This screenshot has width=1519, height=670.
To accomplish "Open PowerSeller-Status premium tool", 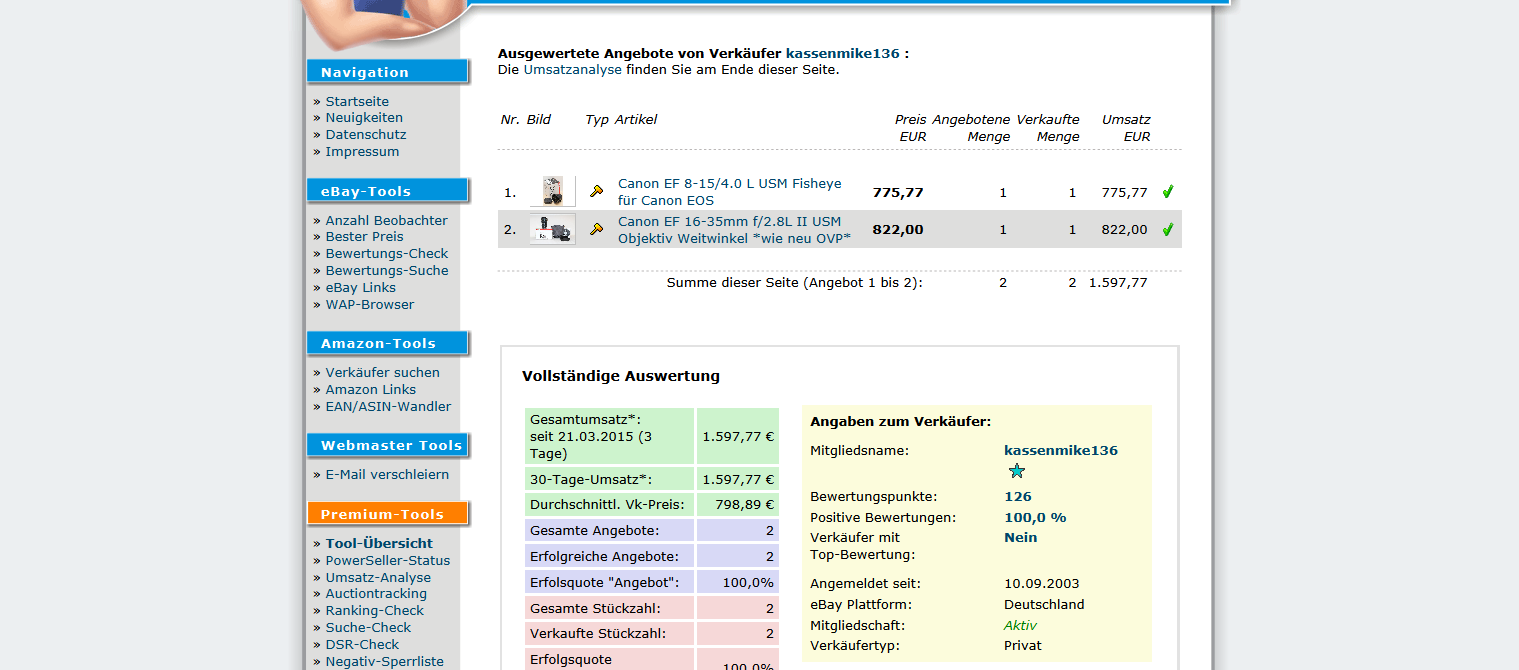I will (387, 561).
